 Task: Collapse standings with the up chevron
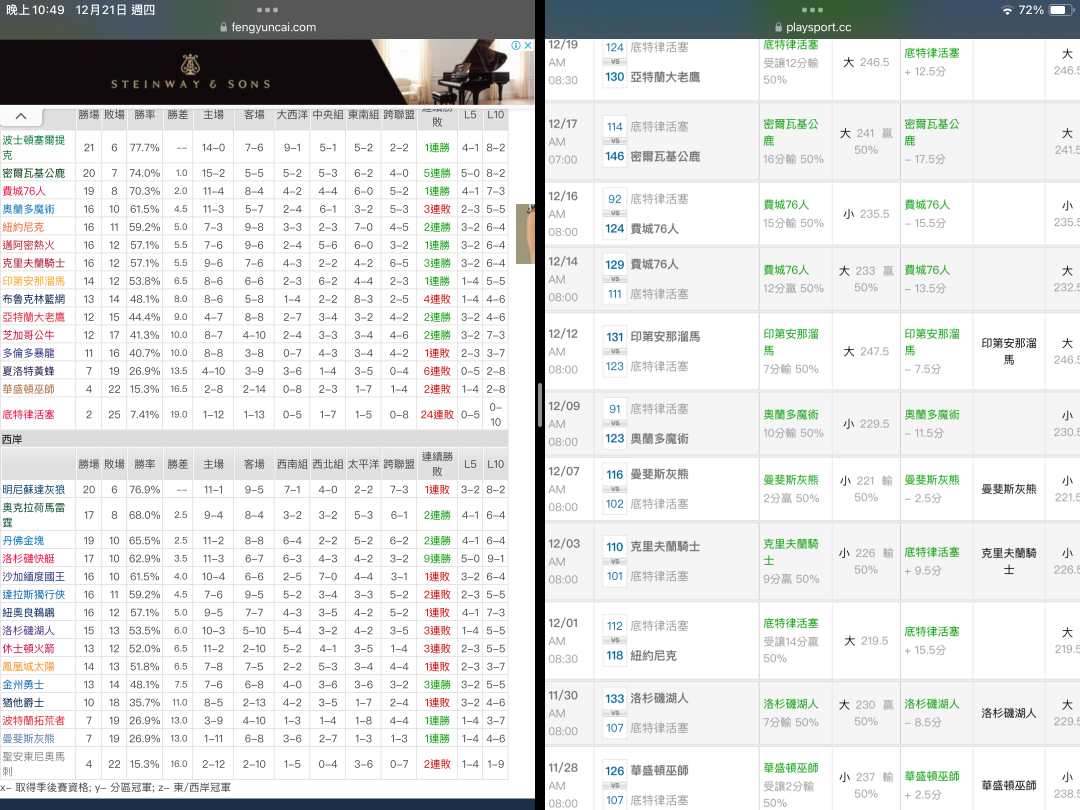[21, 116]
